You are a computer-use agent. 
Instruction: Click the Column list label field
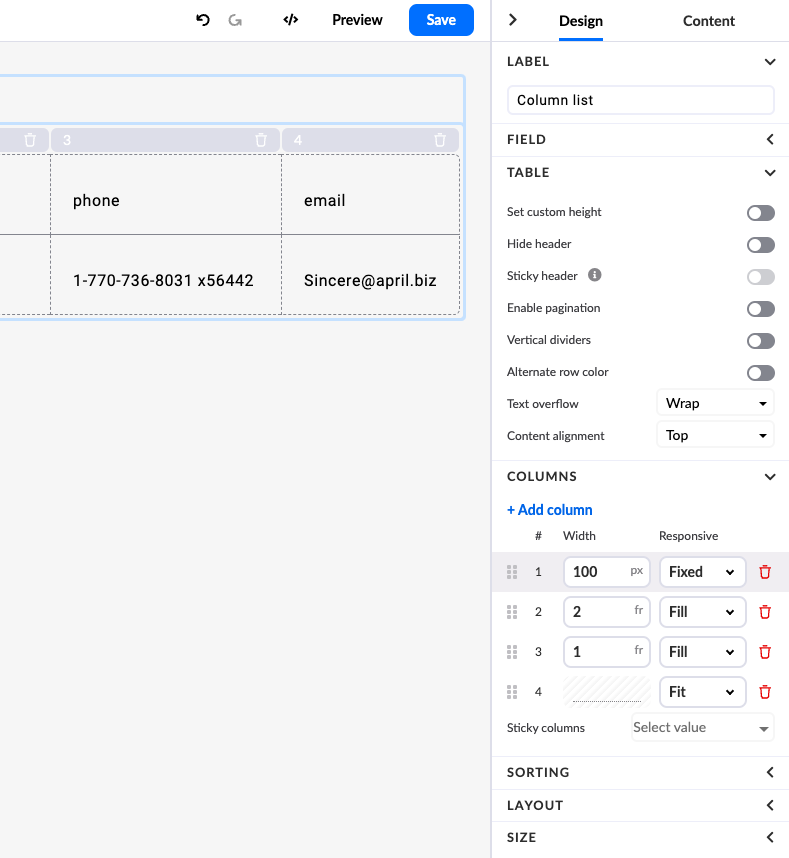pyautogui.click(x=641, y=100)
